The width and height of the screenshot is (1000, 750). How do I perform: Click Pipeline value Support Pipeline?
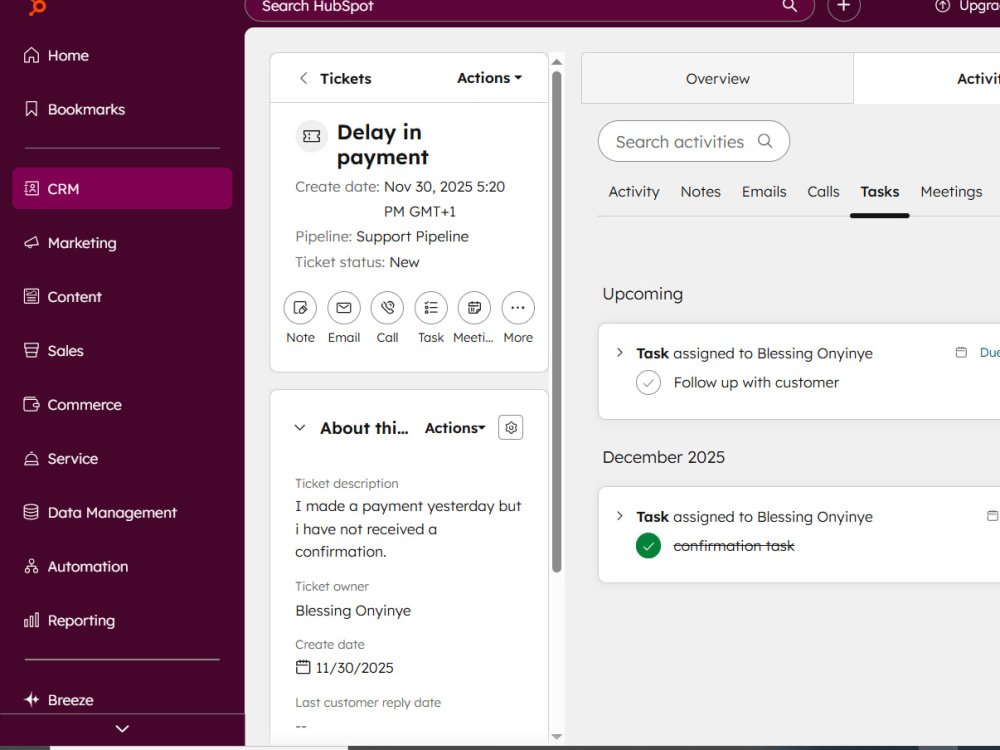[412, 237]
